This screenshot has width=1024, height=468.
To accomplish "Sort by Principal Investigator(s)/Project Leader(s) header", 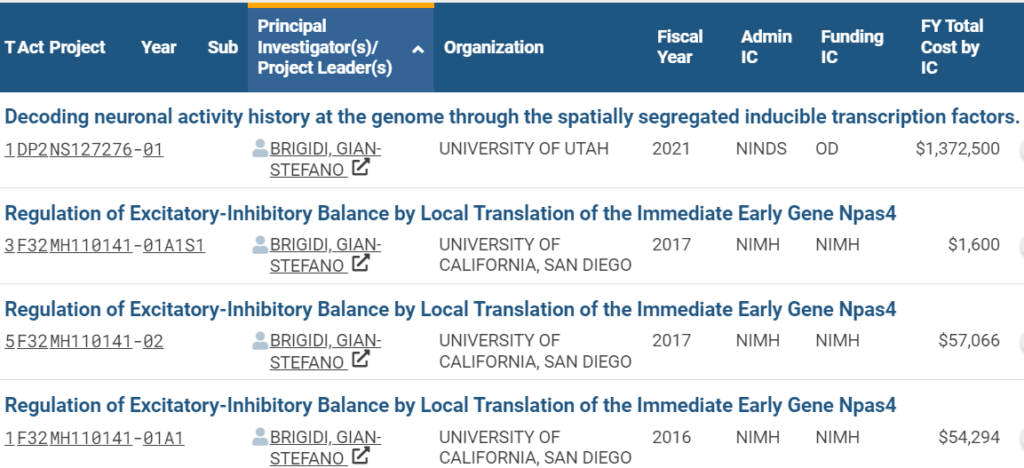I will 325,47.
